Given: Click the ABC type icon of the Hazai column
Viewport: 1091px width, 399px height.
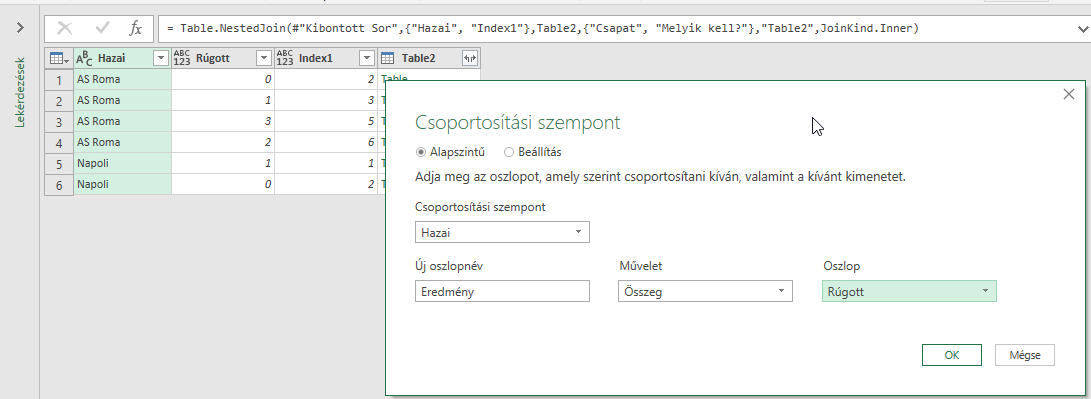Looking at the screenshot, I should point(84,58).
